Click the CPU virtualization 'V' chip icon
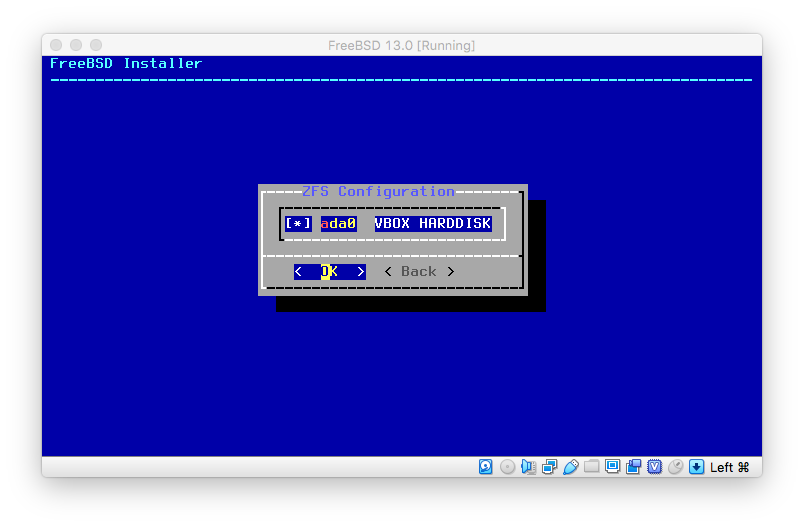The width and height of the screenshot is (804, 527). (655, 467)
